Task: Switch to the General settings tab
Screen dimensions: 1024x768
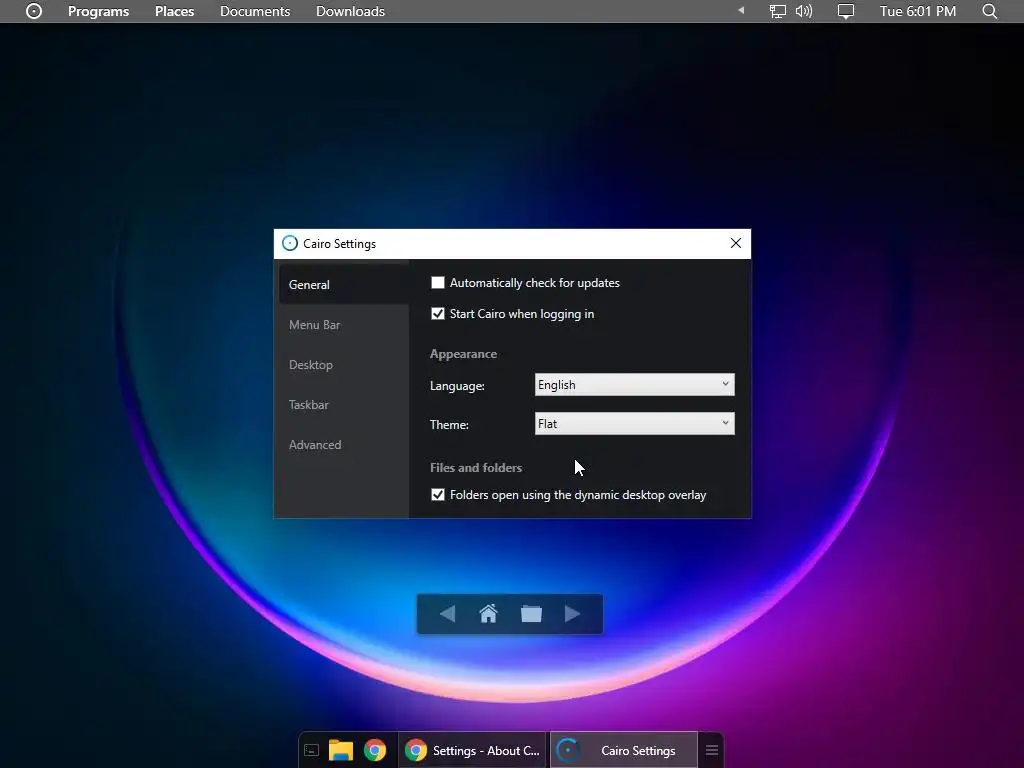Action: point(344,285)
